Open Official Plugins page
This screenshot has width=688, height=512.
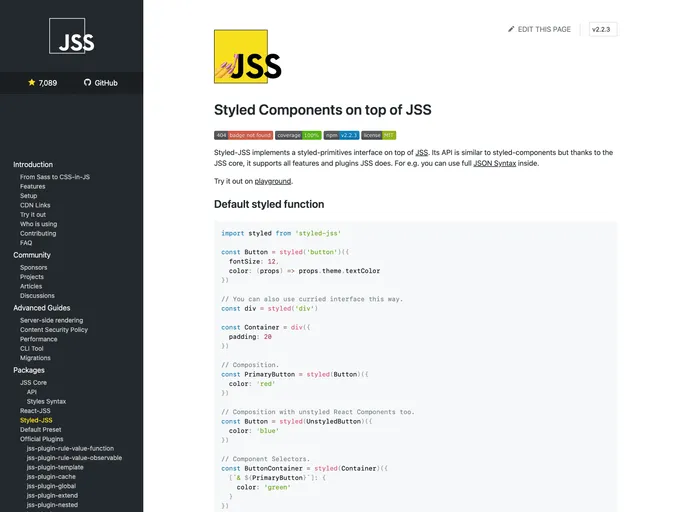[42, 439]
